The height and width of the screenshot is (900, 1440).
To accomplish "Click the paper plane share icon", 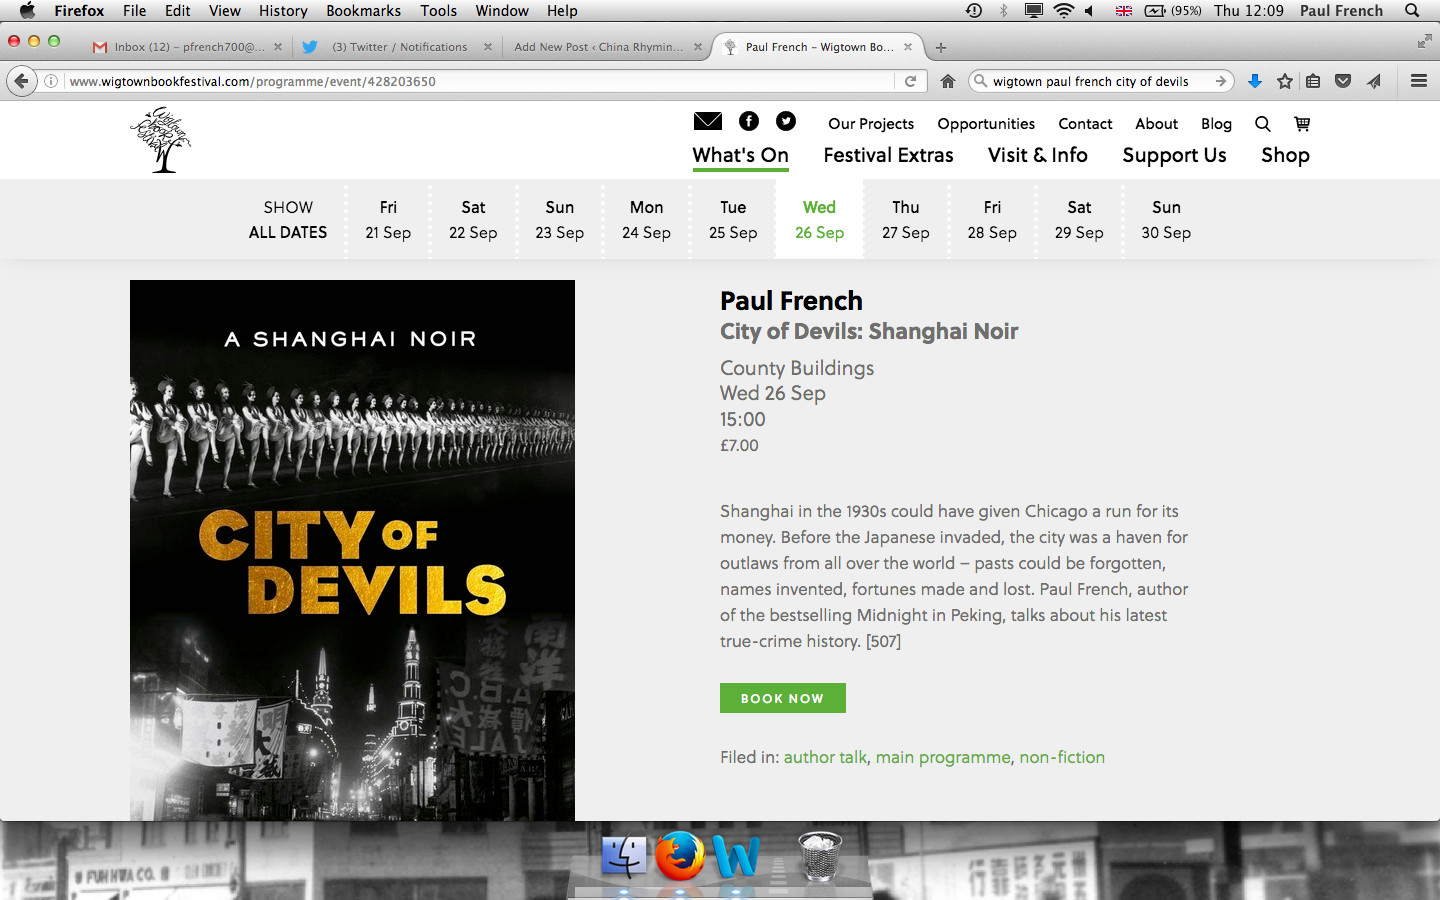I will (x=1374, y=81).
